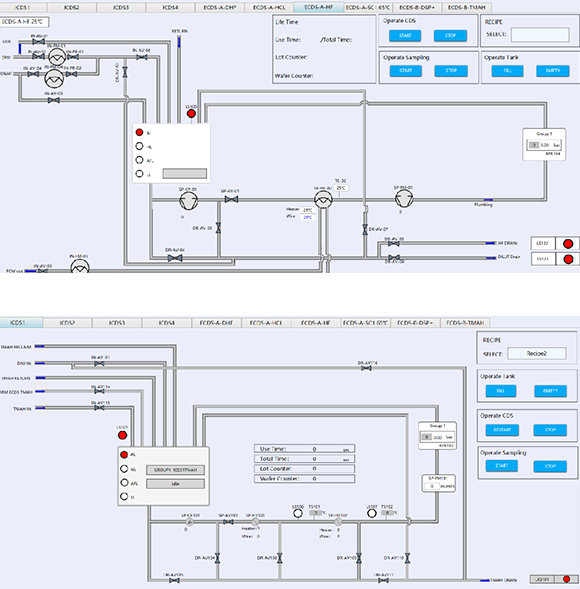Viewport: 580px width, 589px height.
Task: Open the empty RECIPE SELECT dropdown
Action: [x=540, y=35]
